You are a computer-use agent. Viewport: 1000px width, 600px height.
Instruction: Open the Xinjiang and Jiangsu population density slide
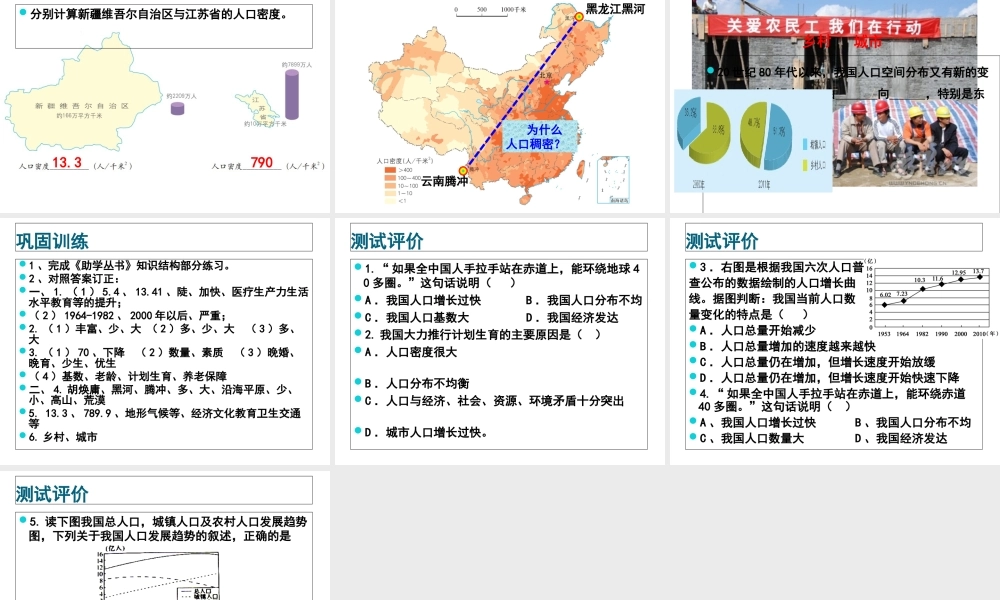(165, 105)
